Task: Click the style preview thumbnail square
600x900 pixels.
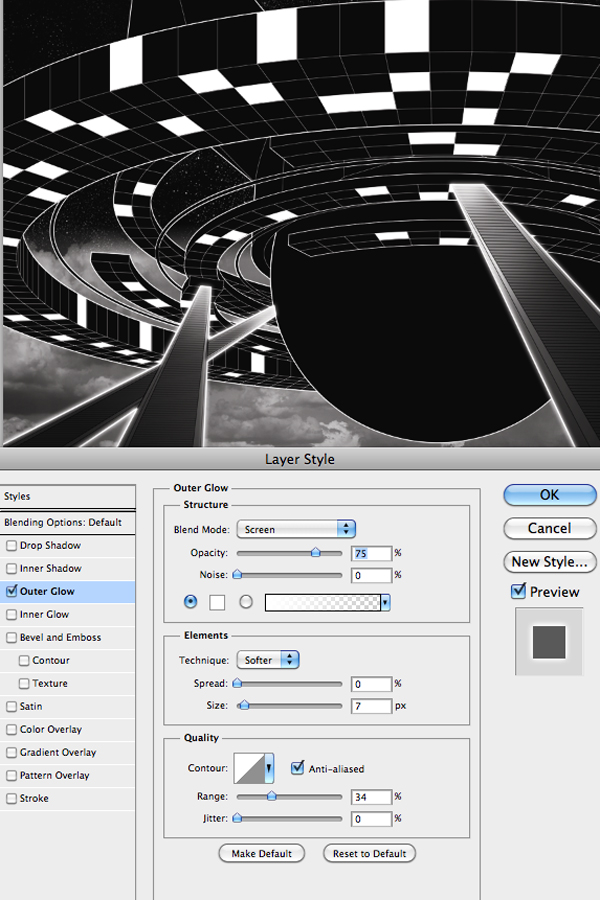Action: [x=549, y=642]
